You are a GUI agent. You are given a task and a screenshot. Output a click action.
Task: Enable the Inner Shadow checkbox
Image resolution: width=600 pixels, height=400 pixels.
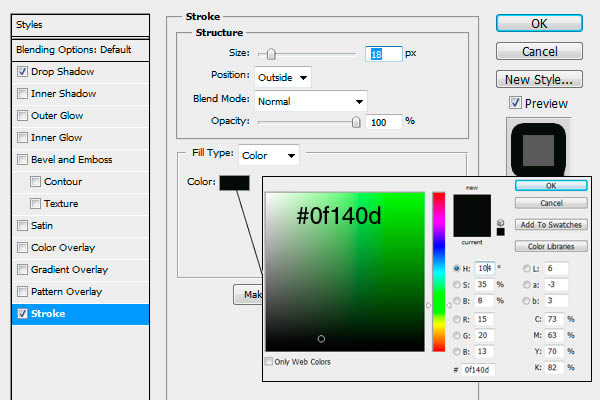click(23, 94)
